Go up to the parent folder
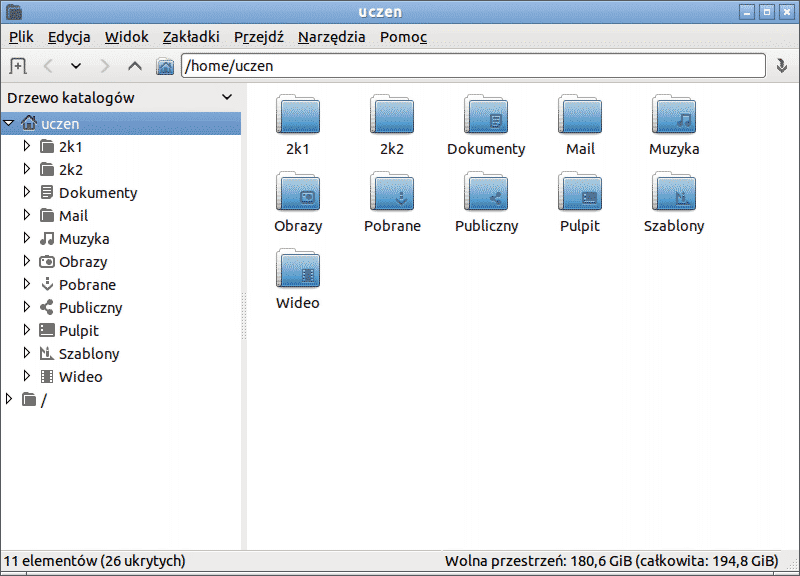 135,66
